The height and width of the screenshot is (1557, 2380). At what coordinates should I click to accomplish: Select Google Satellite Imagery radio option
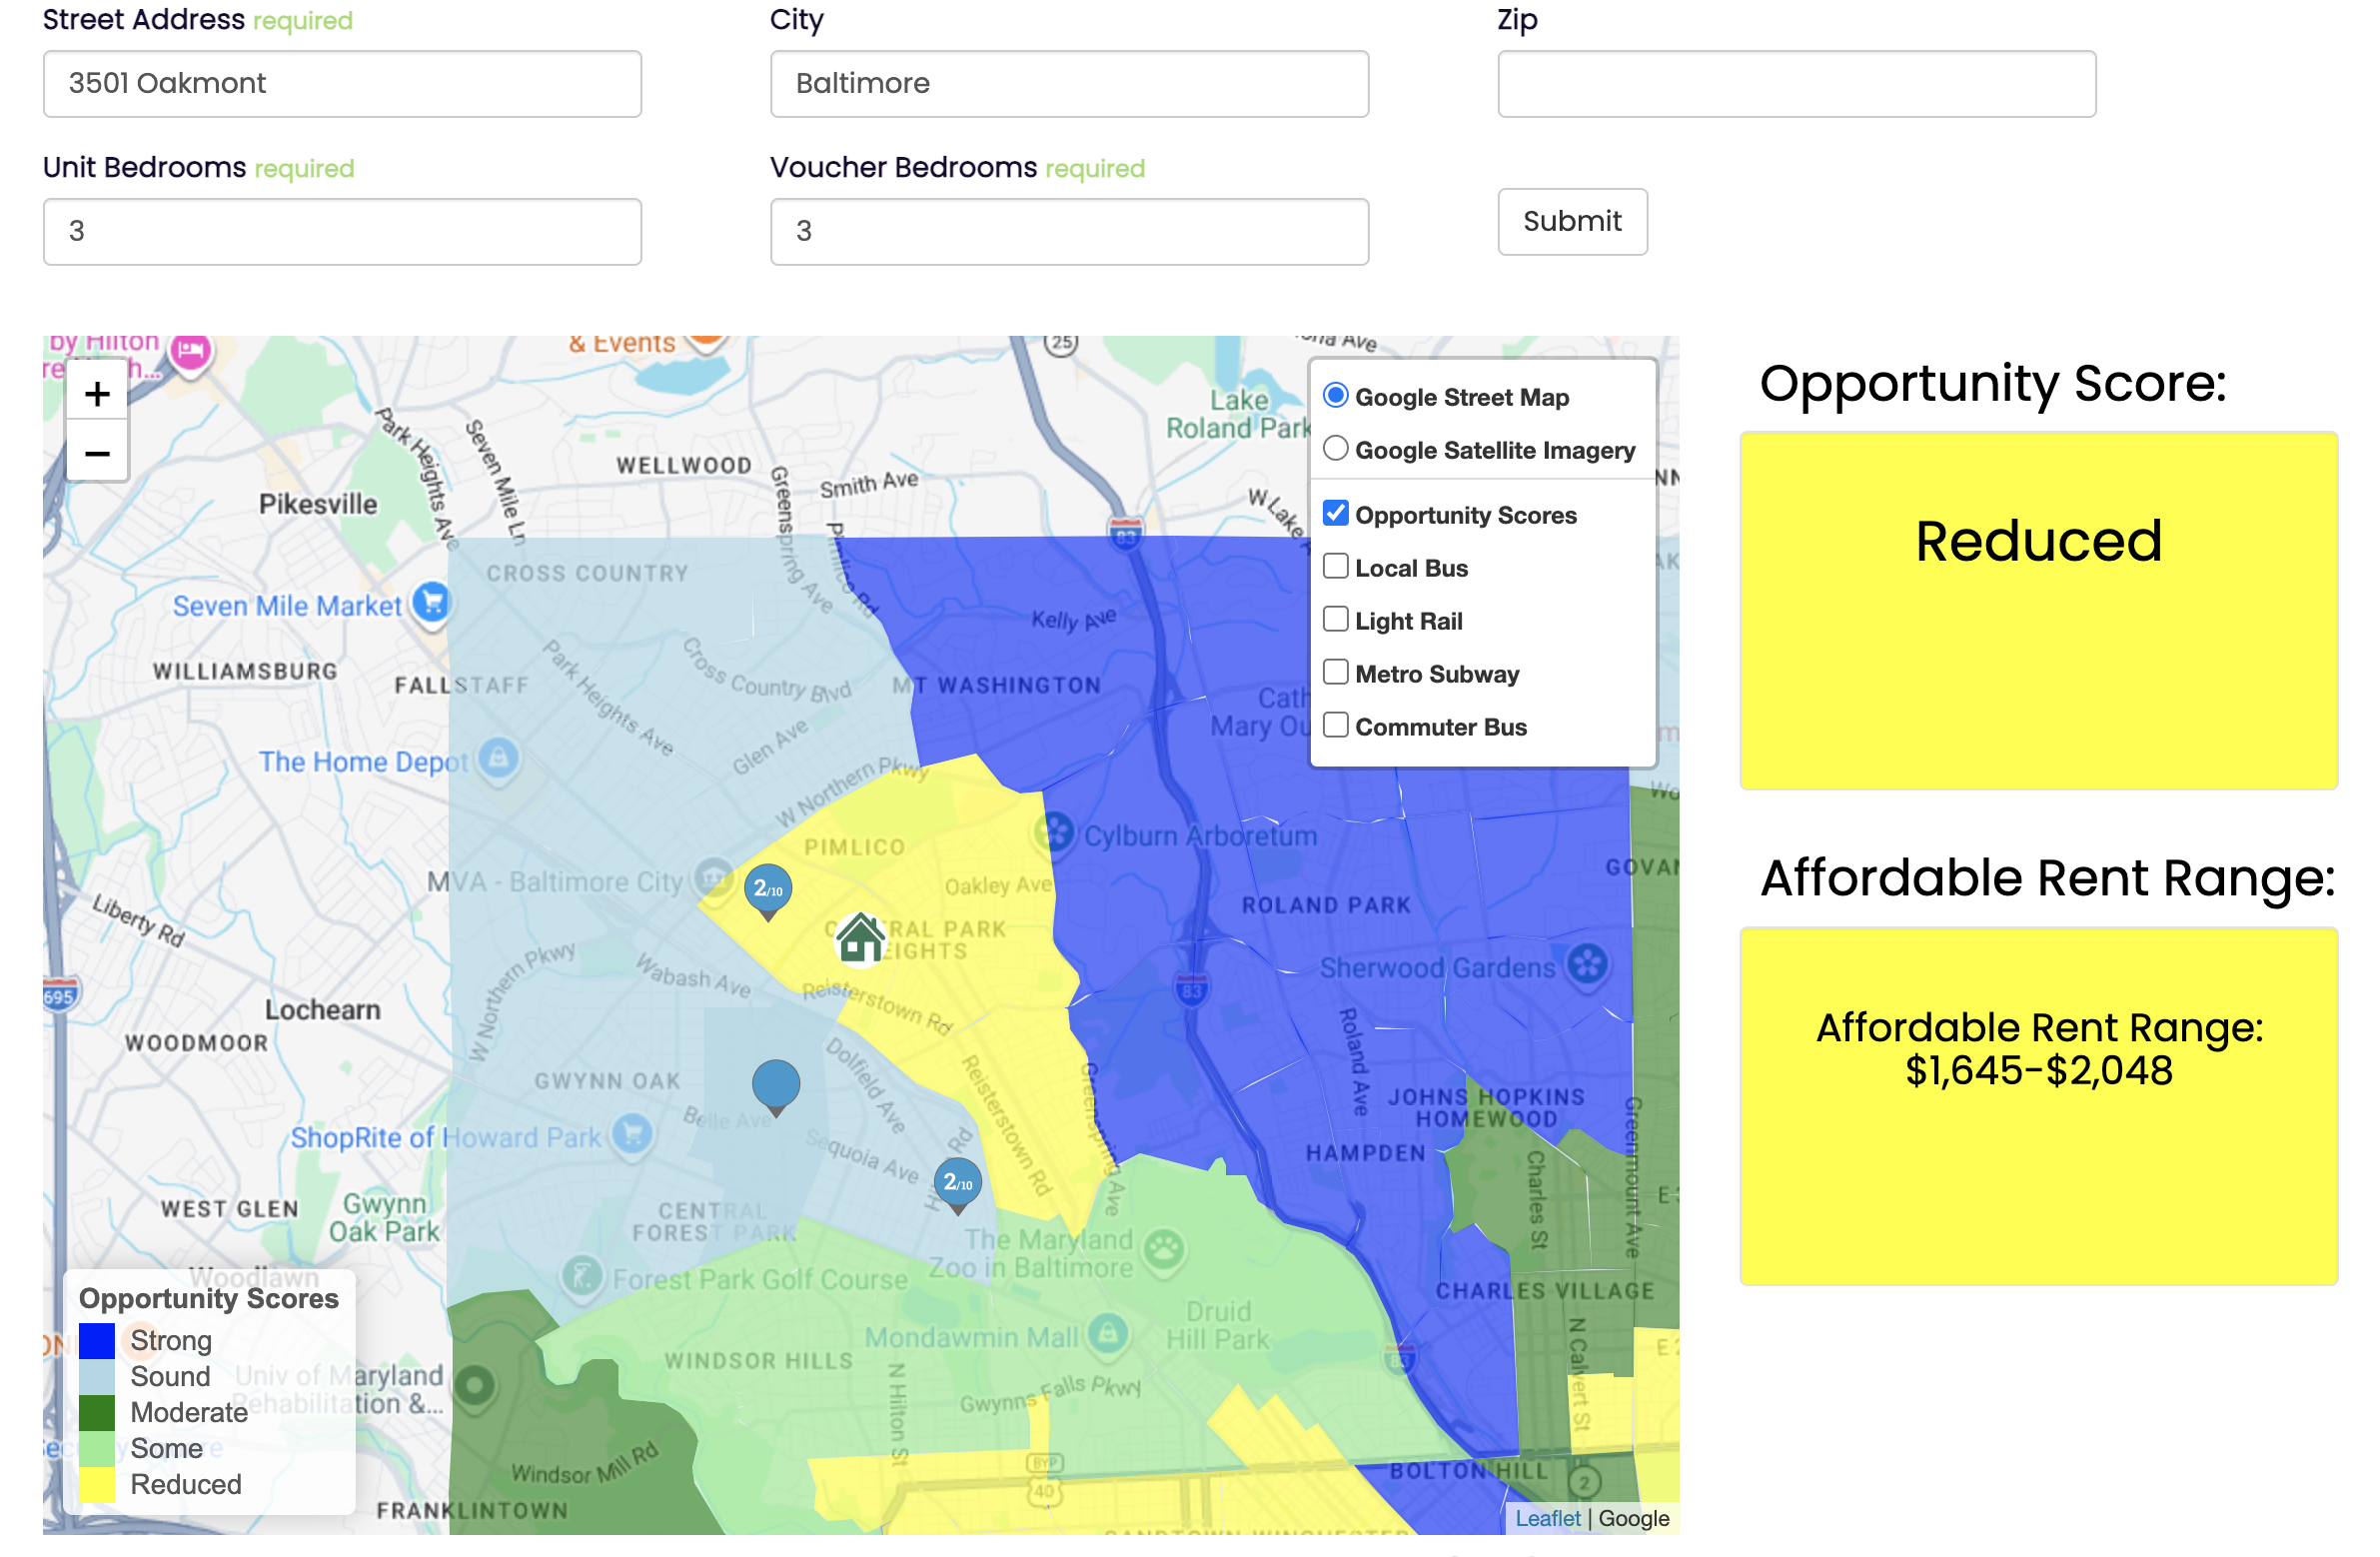(1335, 449)
